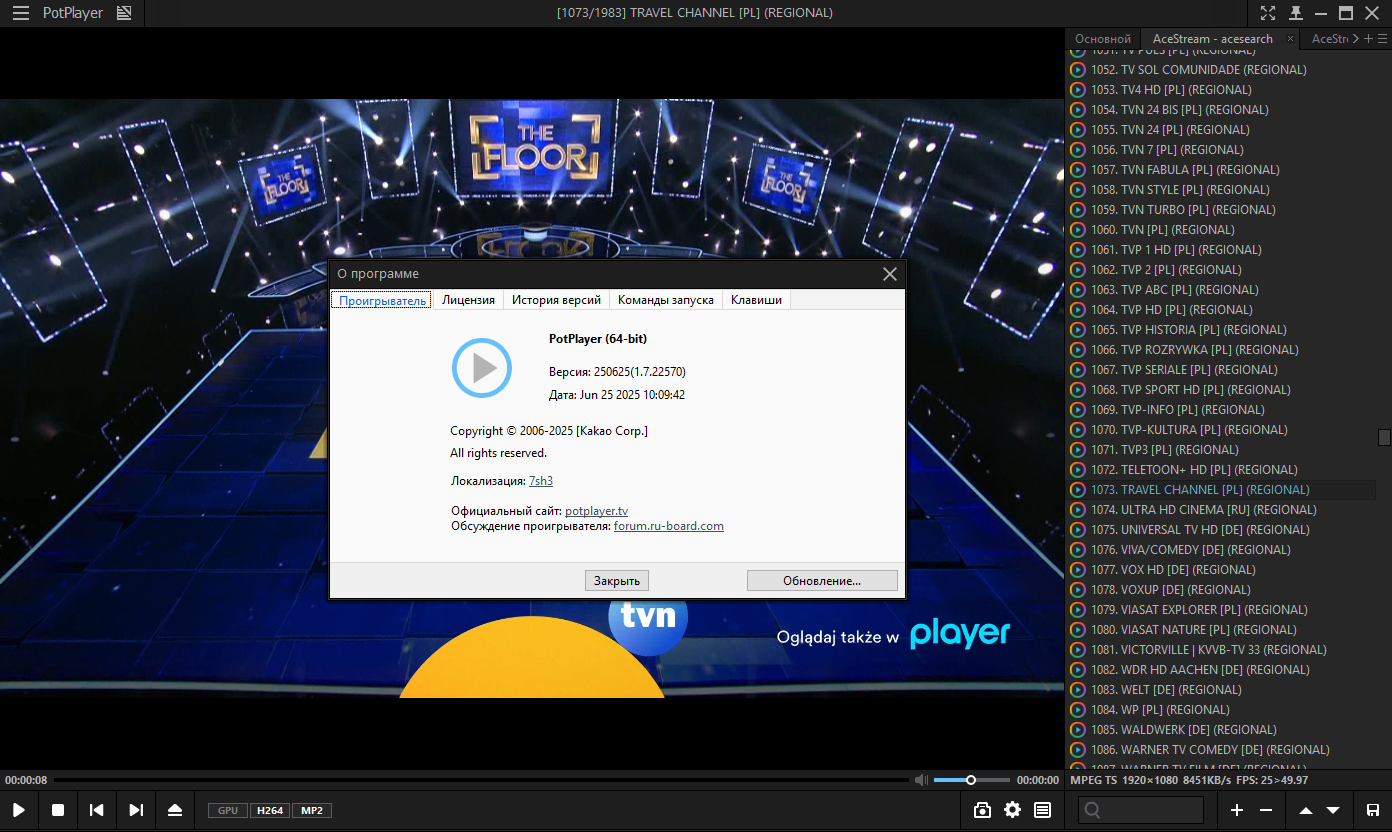The height and width of the screenshot is (832, 1392).
Task: Close the О программе dialog
Action: click(x=890, y=274)
